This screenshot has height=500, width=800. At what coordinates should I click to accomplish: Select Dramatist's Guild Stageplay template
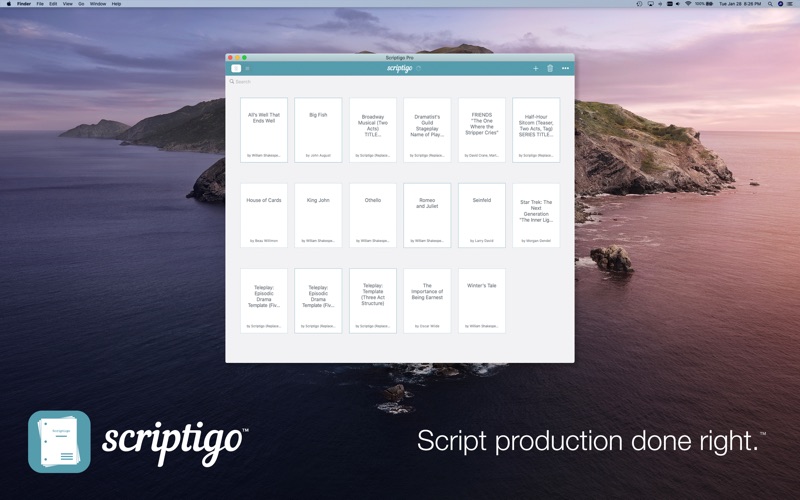[x=427, y=130]
